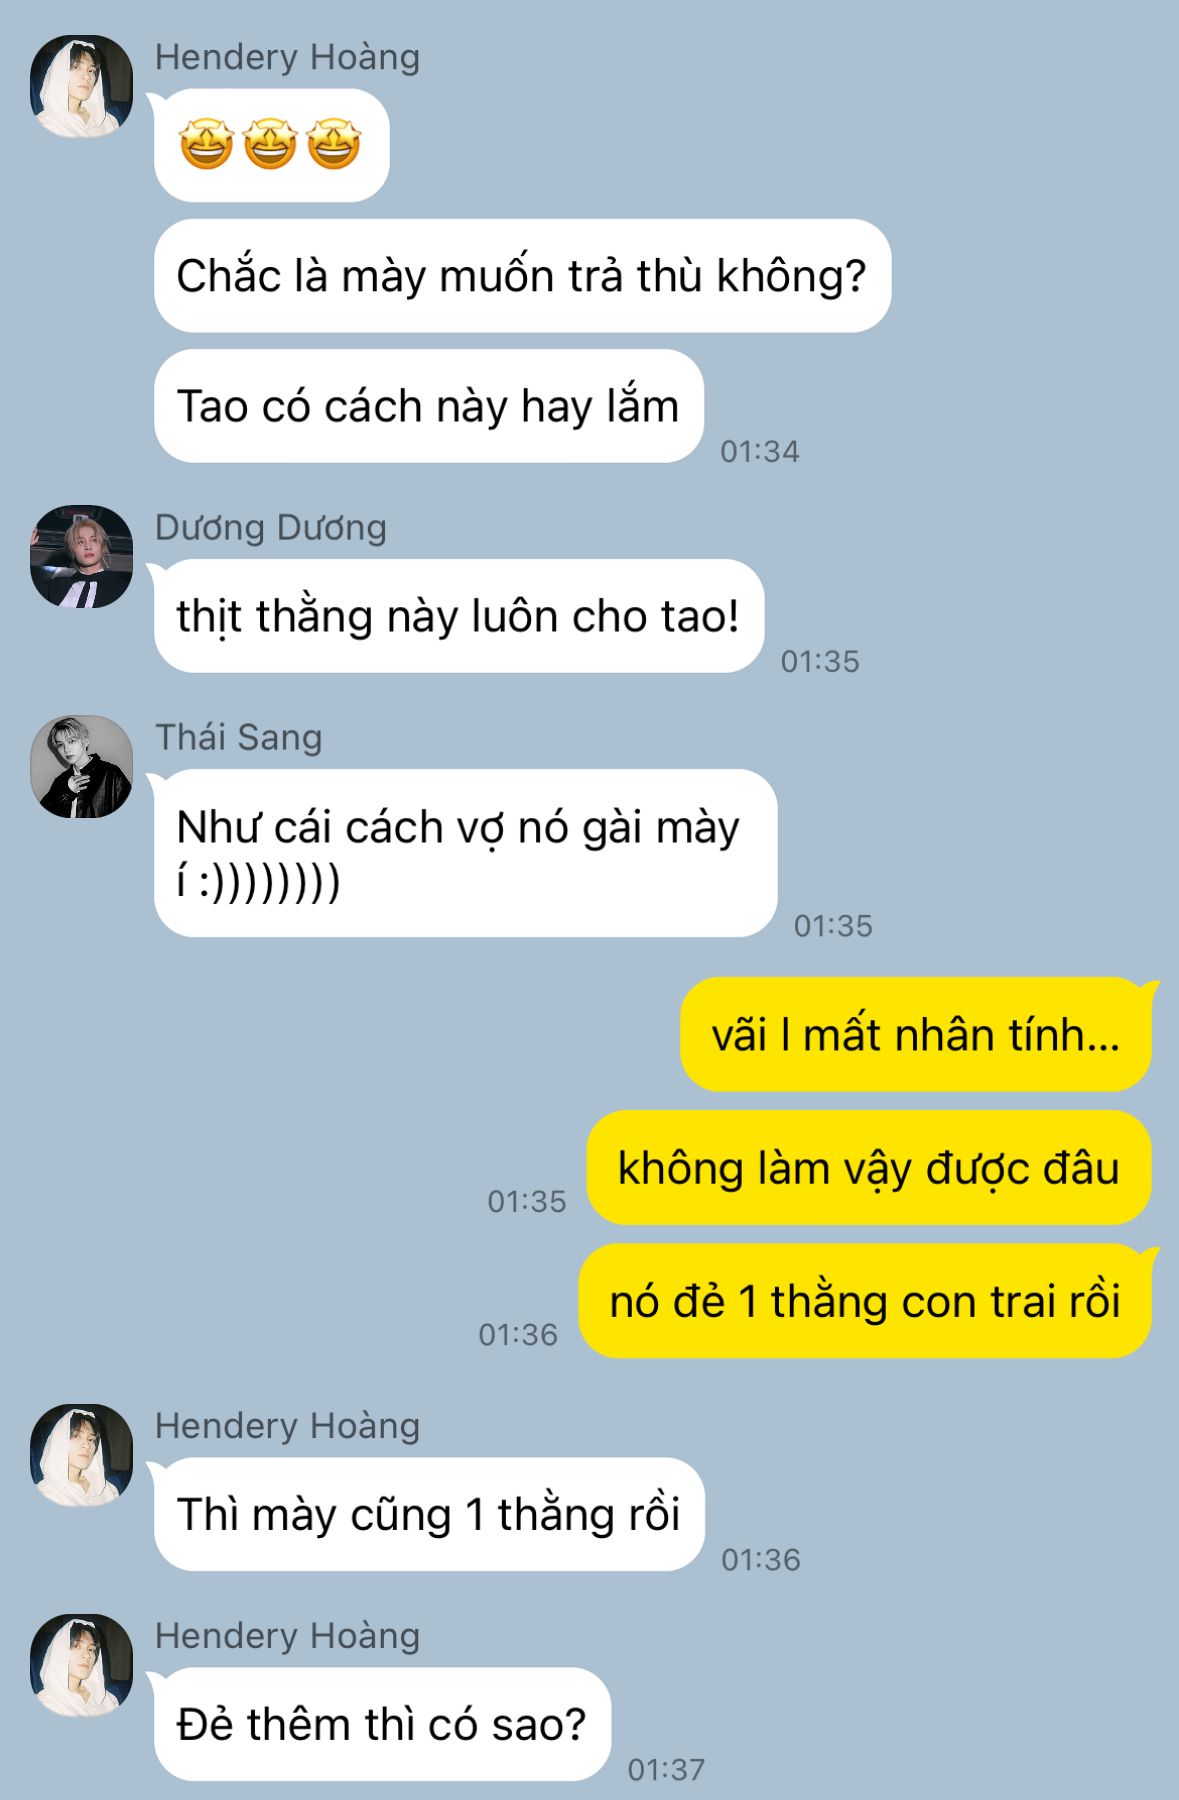The width and height of the screenshot is (1179, 1800).
Task: Tap the name label 'Dương Dương'
Action: coord(270,527)
